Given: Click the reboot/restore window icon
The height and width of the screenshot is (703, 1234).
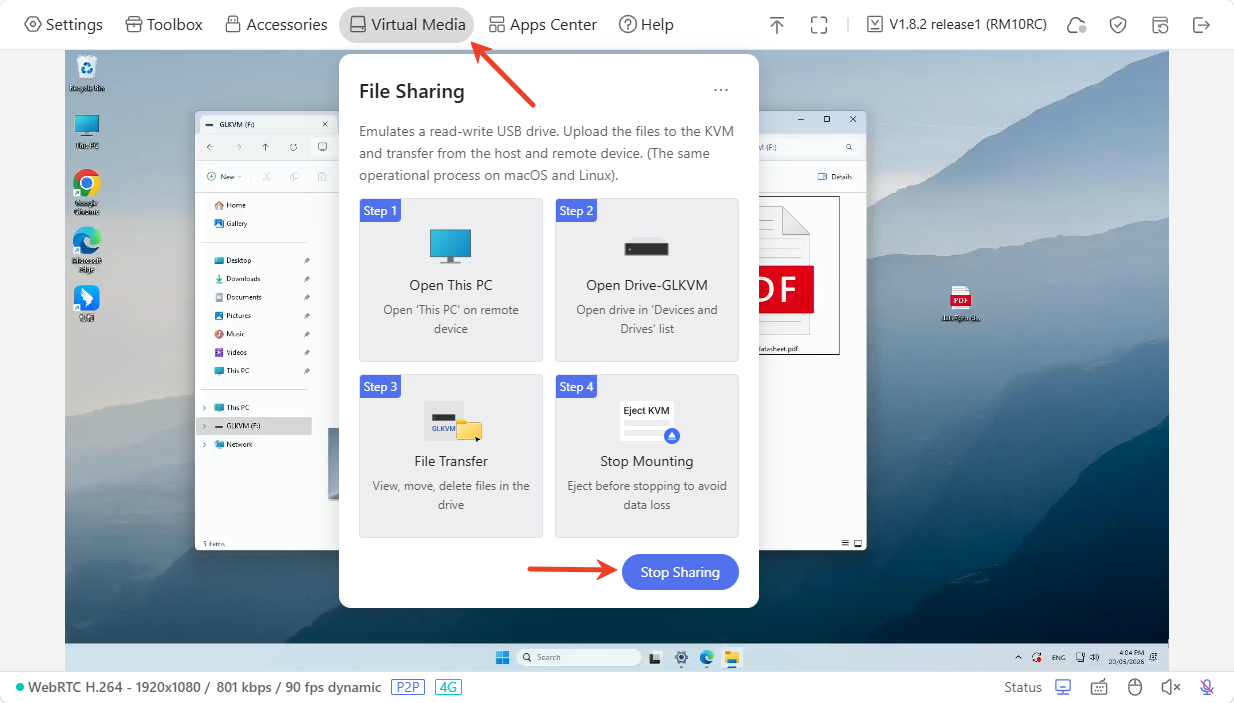Looking at the screenshot, I should [x=1160, y=25].
